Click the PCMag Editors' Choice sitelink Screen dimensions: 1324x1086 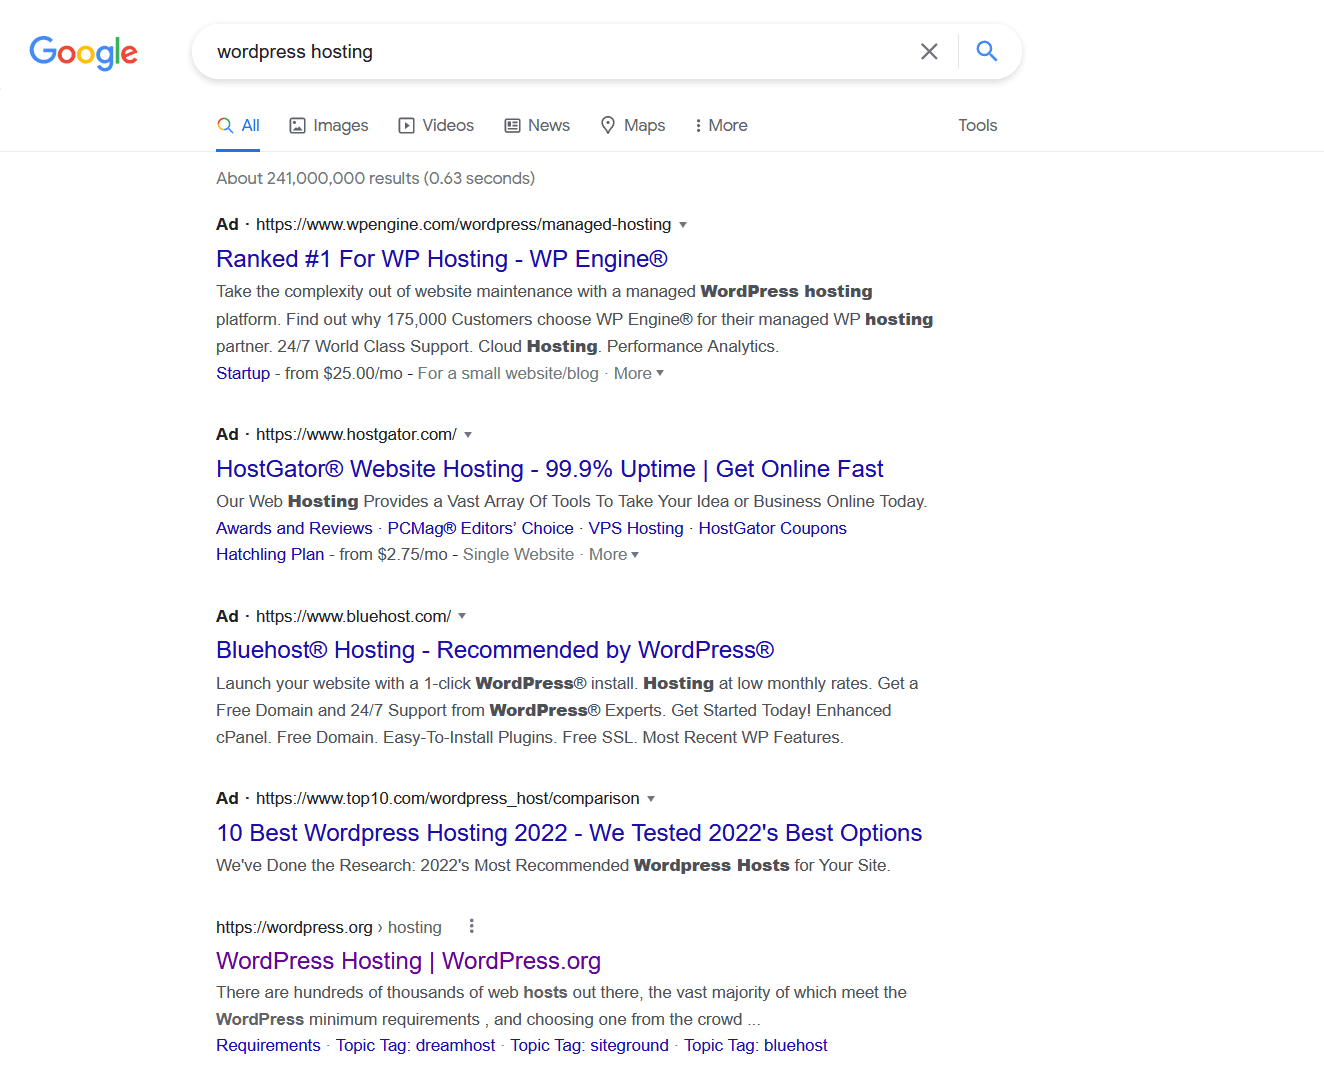pyautogui.click(x=480, y=528)
